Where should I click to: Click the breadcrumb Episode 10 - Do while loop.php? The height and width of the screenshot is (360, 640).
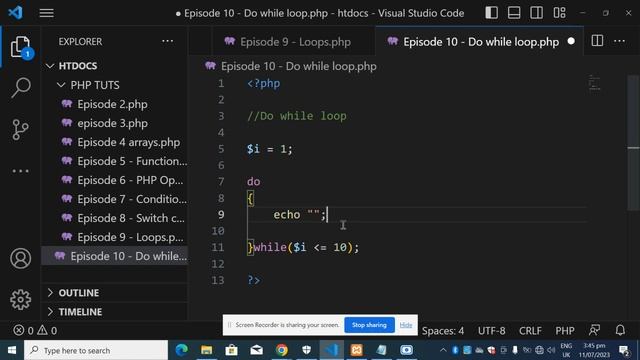click(298, 66)
